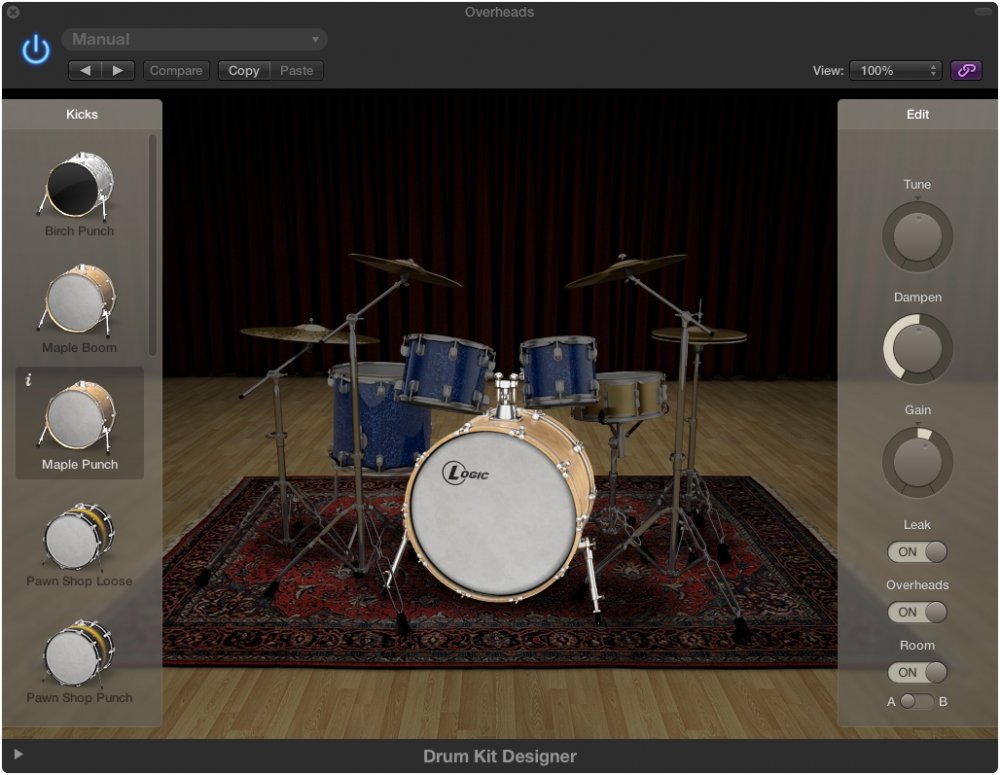The image size is (1000, 775).
Task: Expand the bottom-left disclosure triangle
Action: coord(18,755)
